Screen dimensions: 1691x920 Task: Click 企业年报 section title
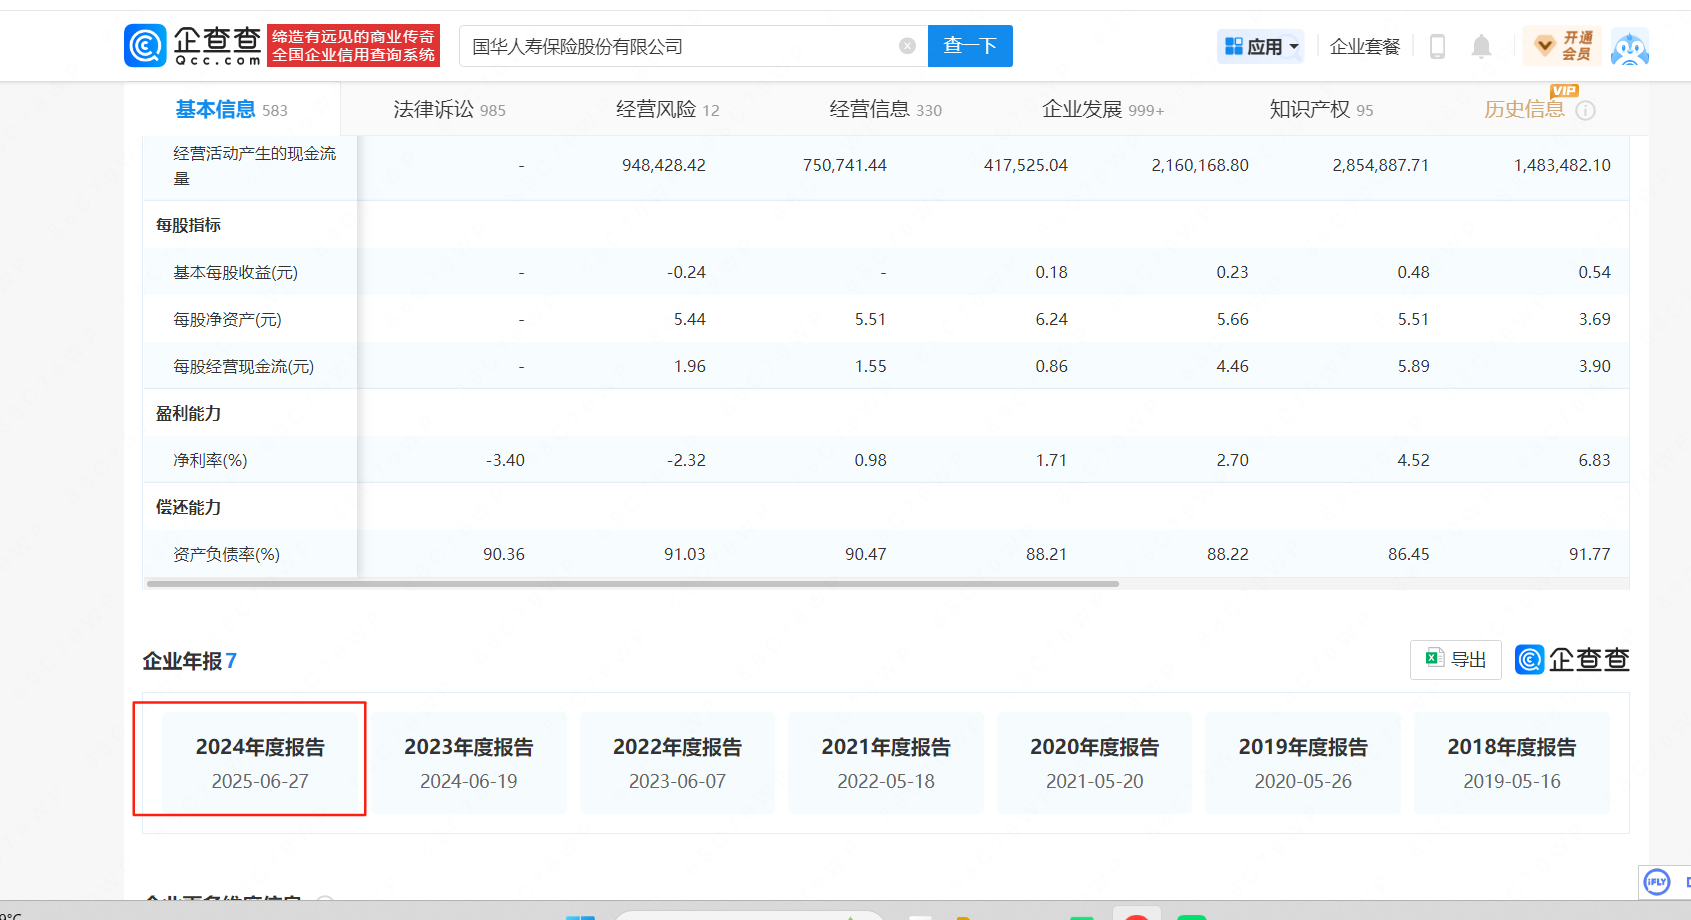tap(182, 661)
